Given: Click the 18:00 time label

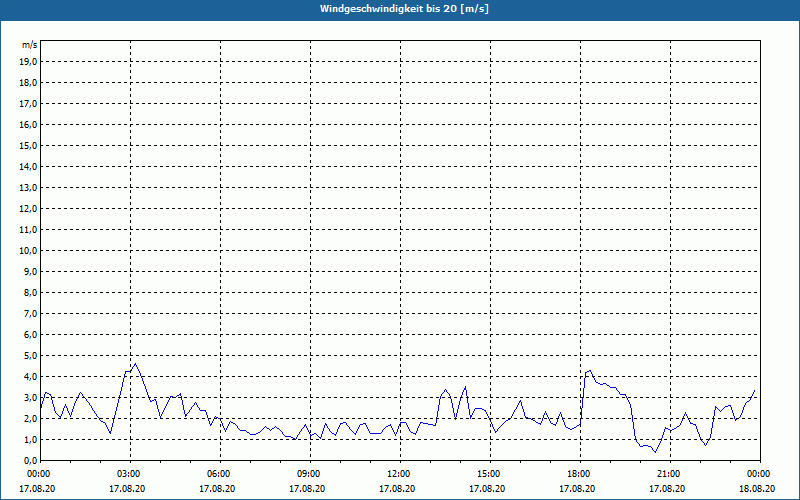Looking at the screenshot, I should pyautogui.click(x=580, y=474).
